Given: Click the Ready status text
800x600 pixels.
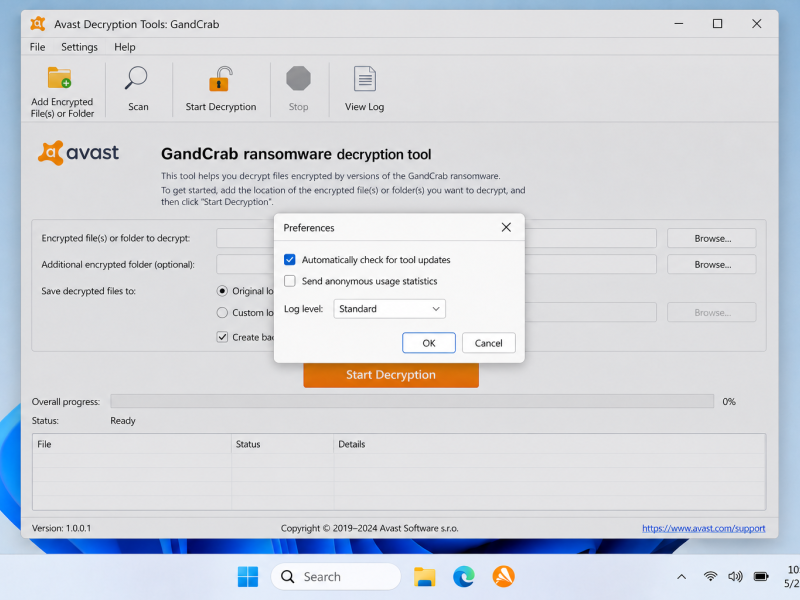Looking at the screenshot, I should click(123, 420).
